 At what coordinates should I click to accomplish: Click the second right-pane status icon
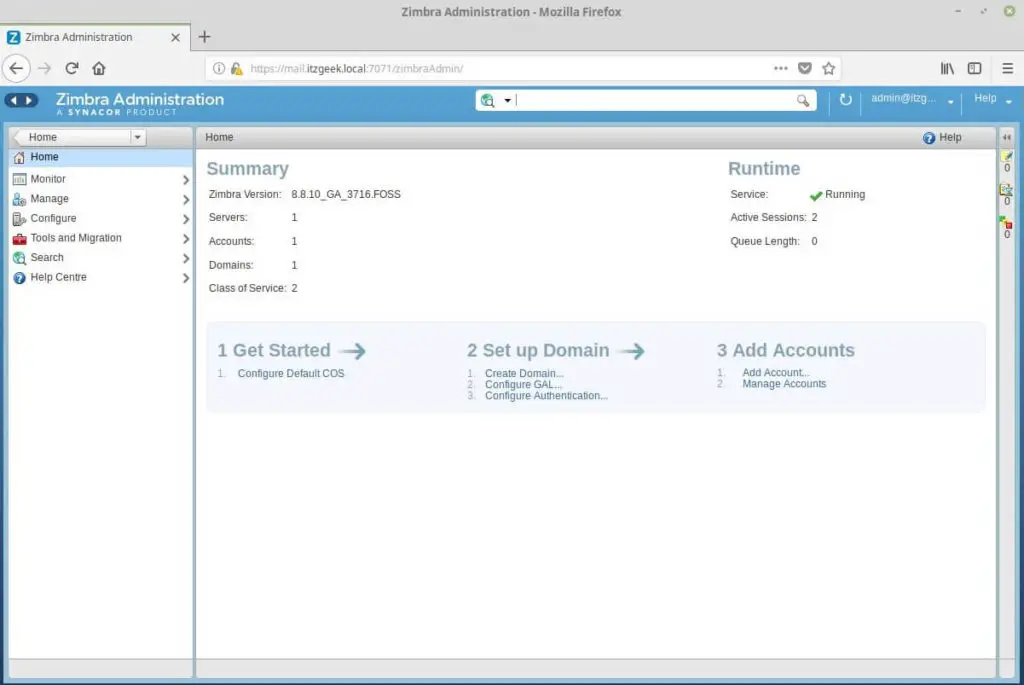click(x=1006, y=189)
